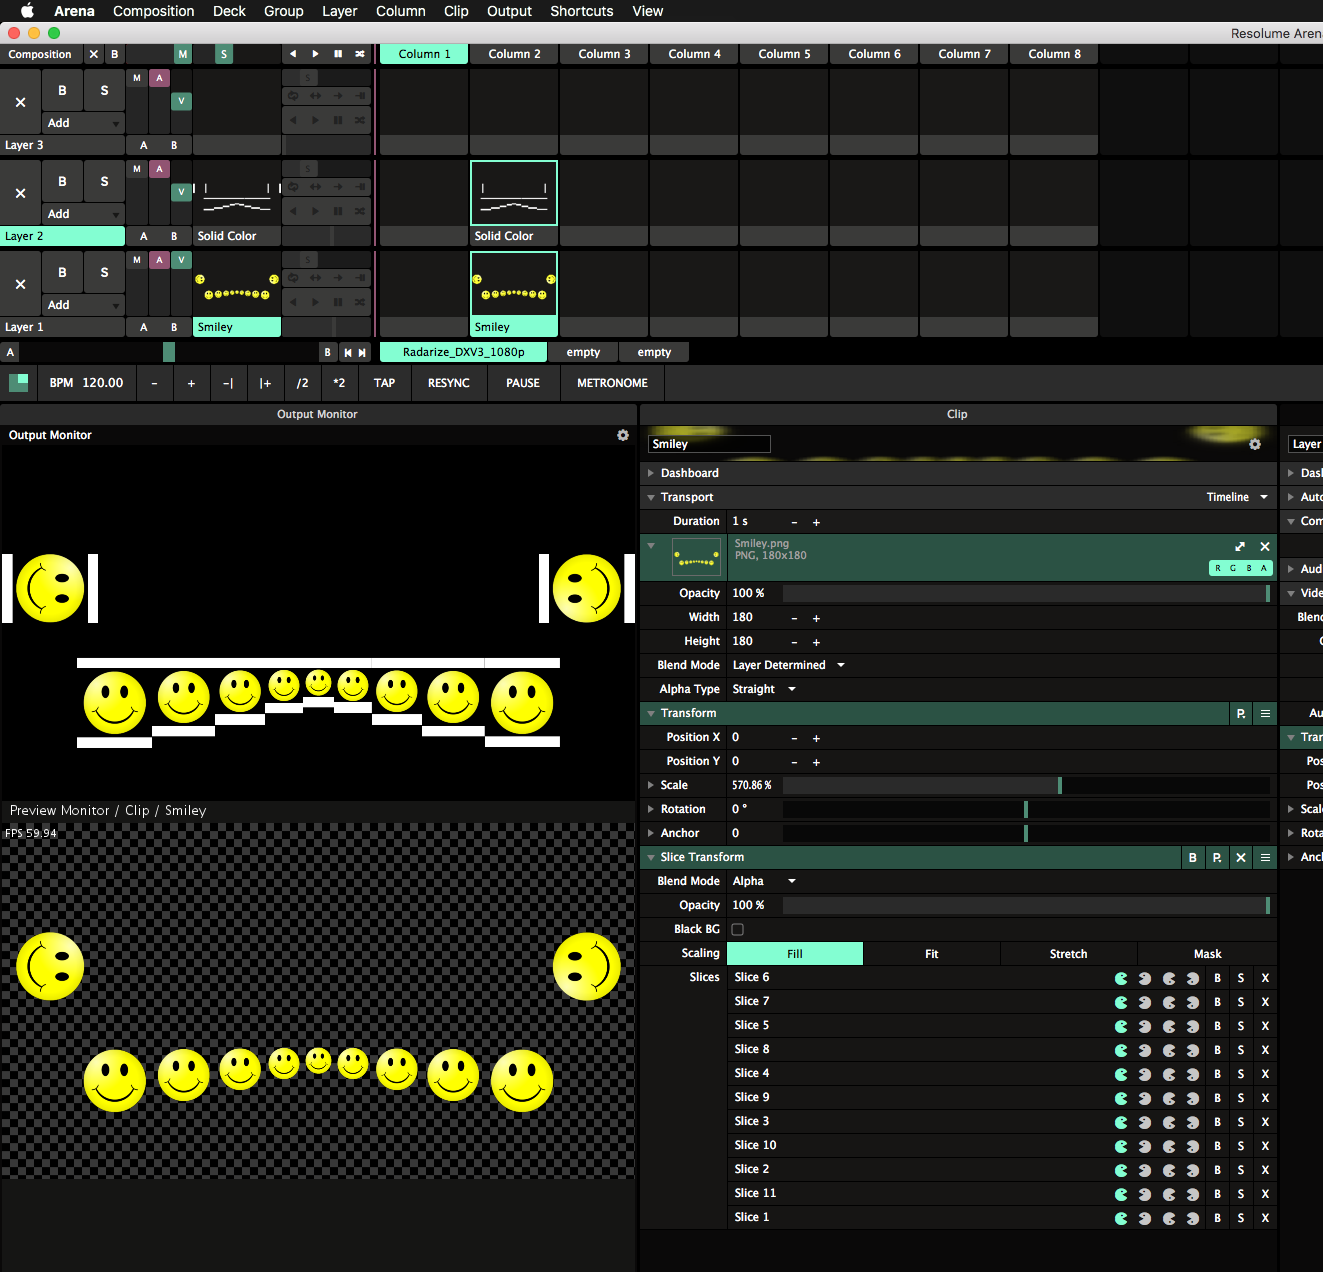Open Alpha Type Straight dropdown
Image resolution: width=1323 pixels, height=1272 pixels.
(x=764, y=689)
